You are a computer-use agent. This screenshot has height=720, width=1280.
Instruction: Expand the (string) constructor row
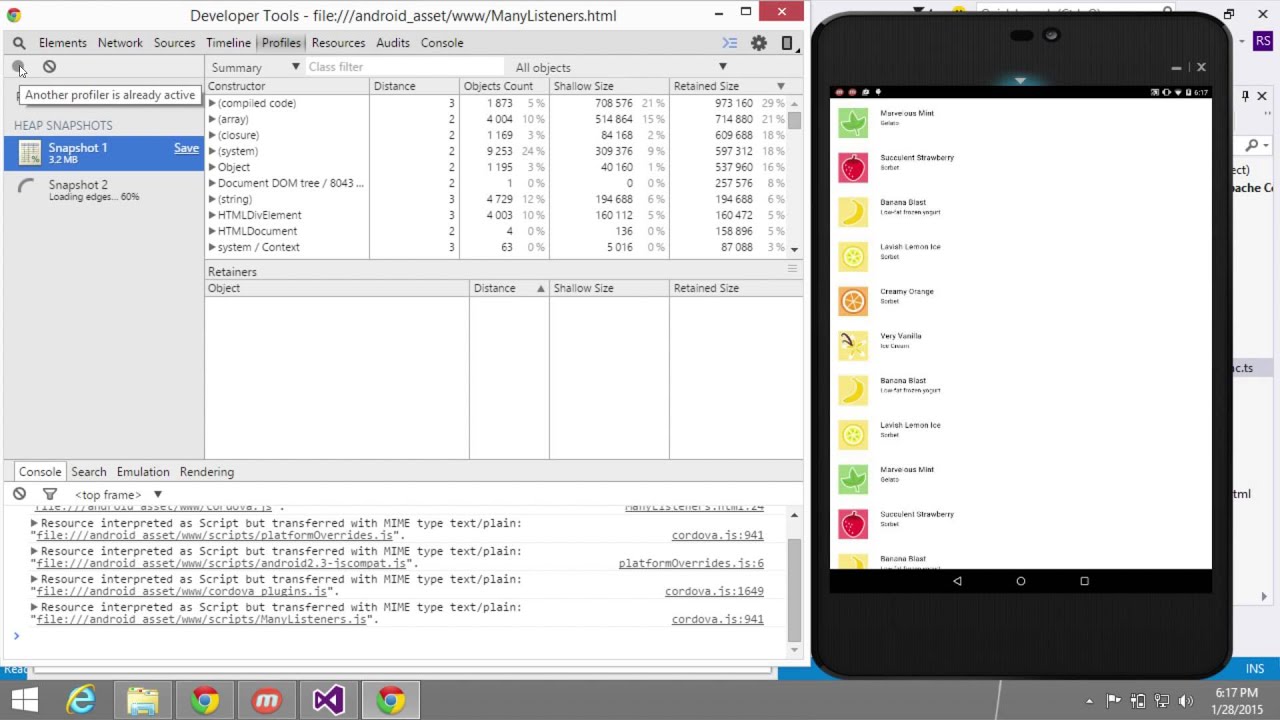(212, 199)
